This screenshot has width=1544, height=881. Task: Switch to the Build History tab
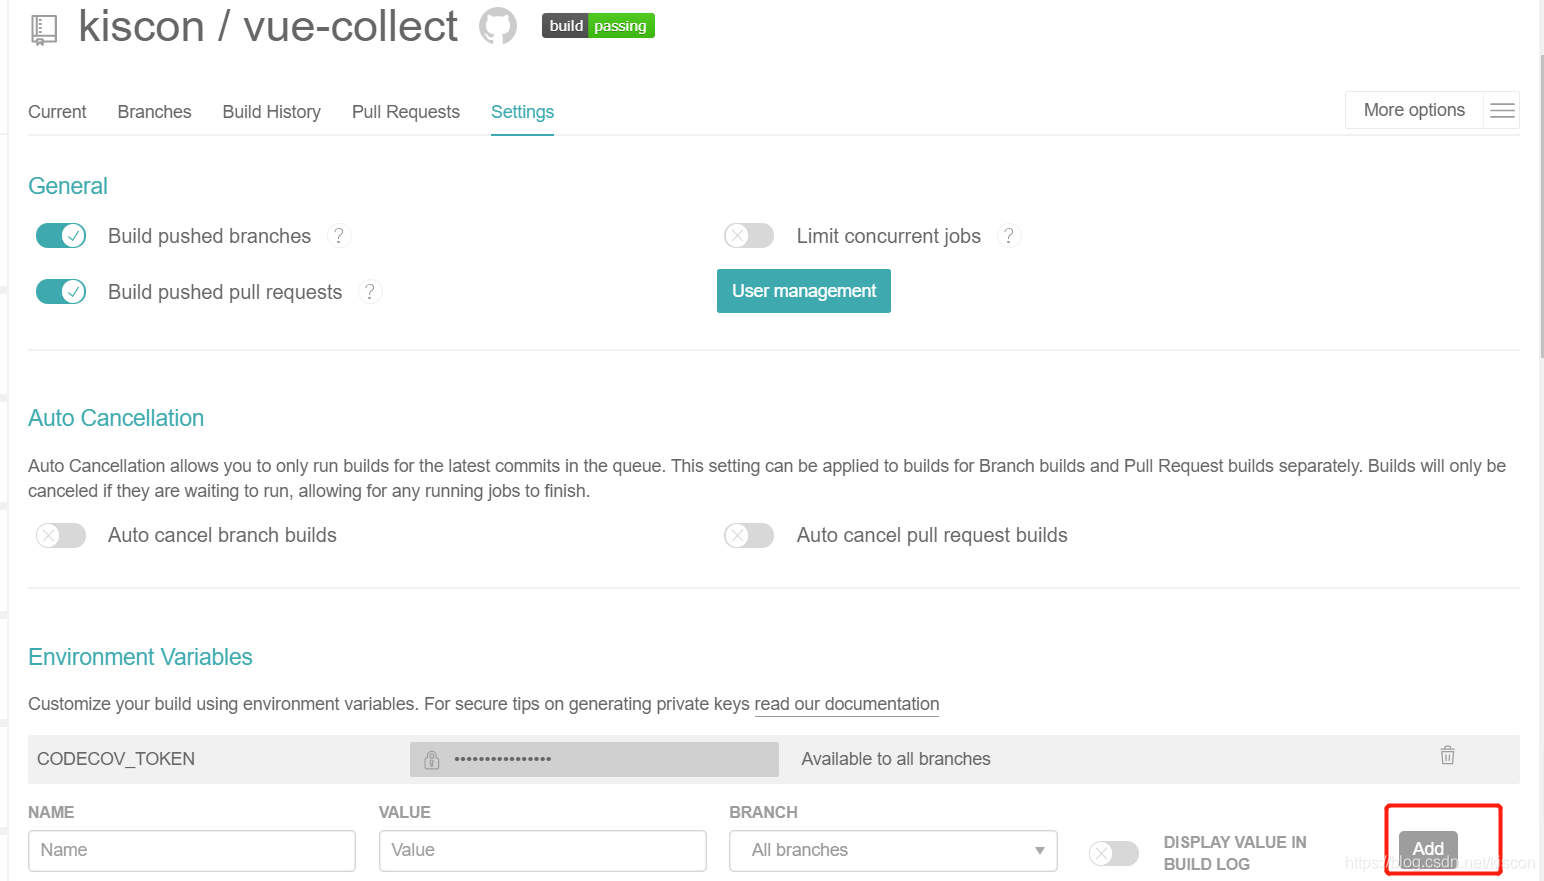click(x=271, y=112)
